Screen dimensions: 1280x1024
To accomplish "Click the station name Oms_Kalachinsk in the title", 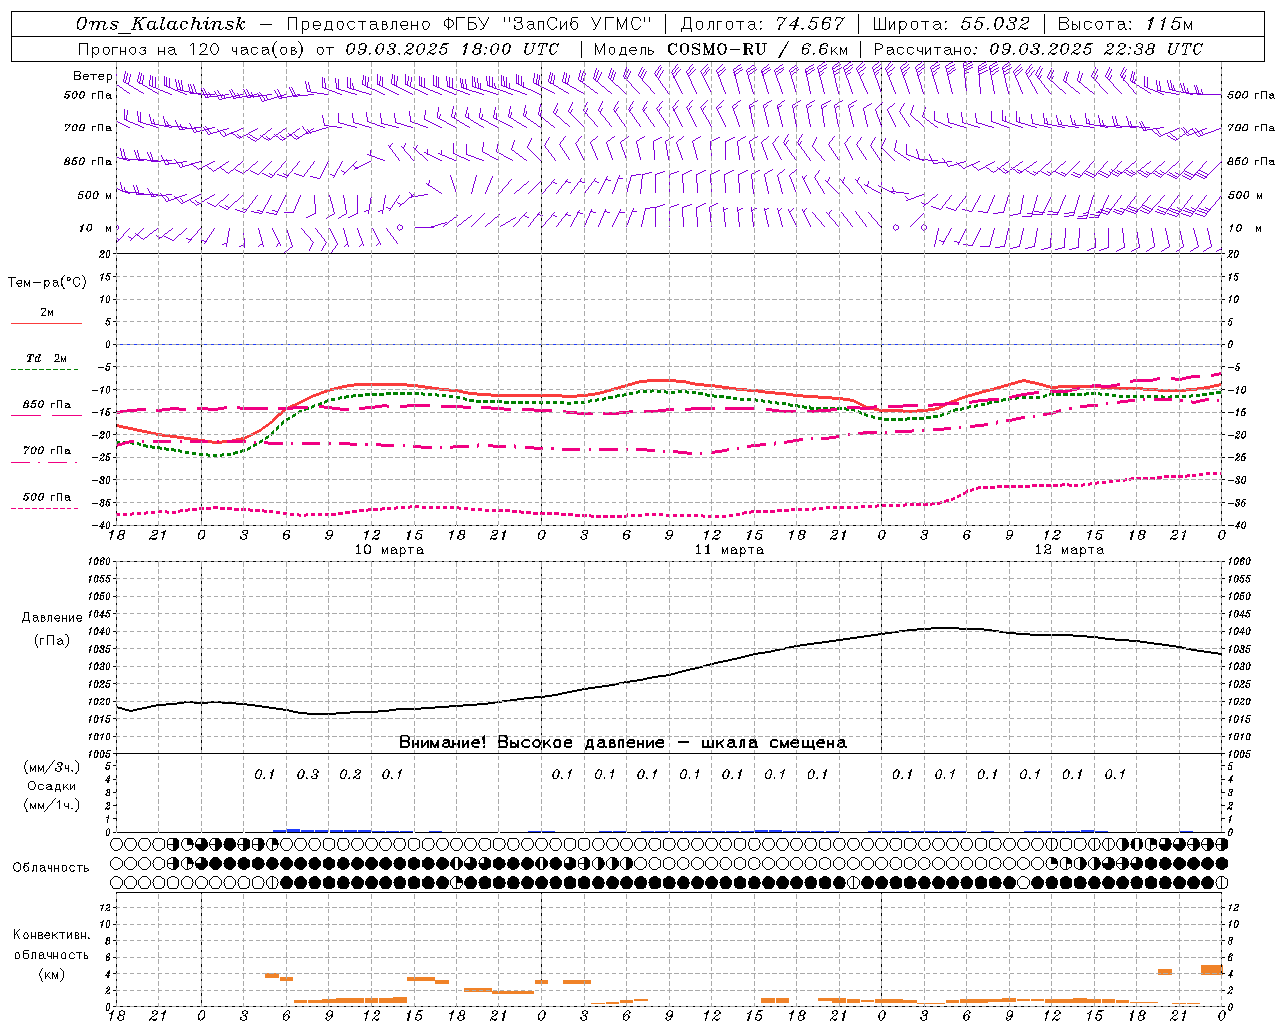I will tap(160, 24).
